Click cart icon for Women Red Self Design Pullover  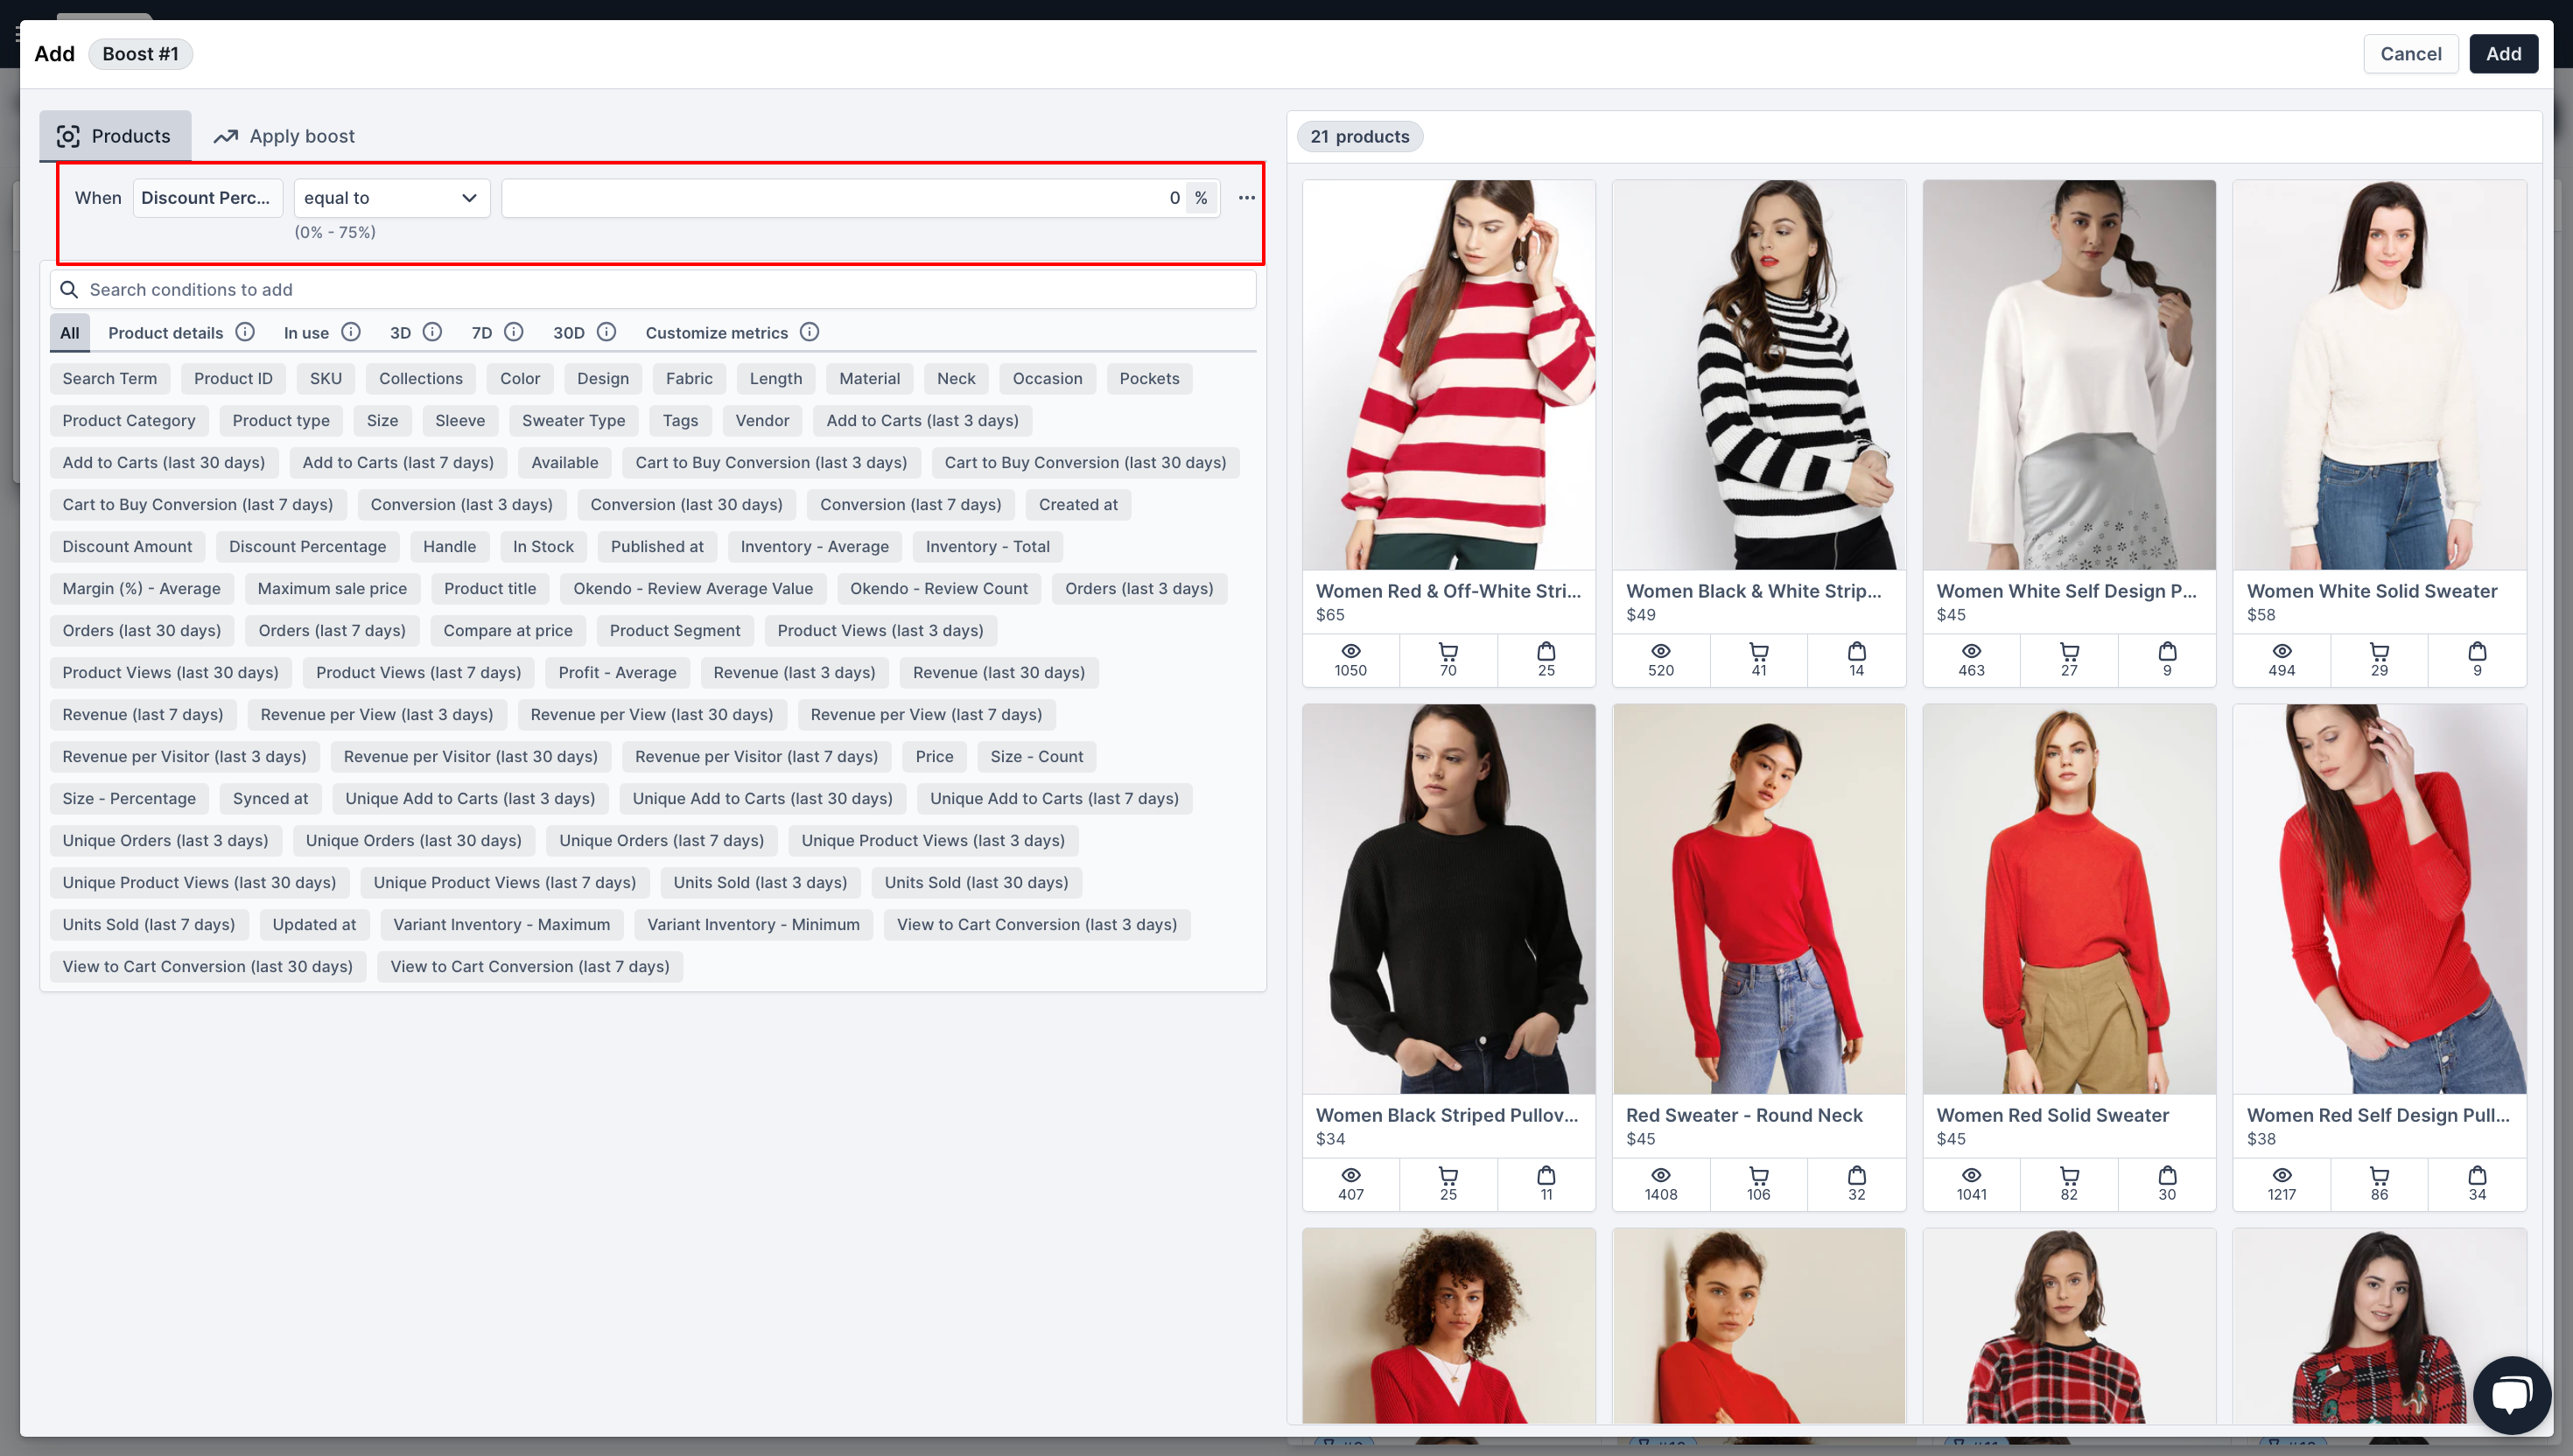point(2379,1175)
